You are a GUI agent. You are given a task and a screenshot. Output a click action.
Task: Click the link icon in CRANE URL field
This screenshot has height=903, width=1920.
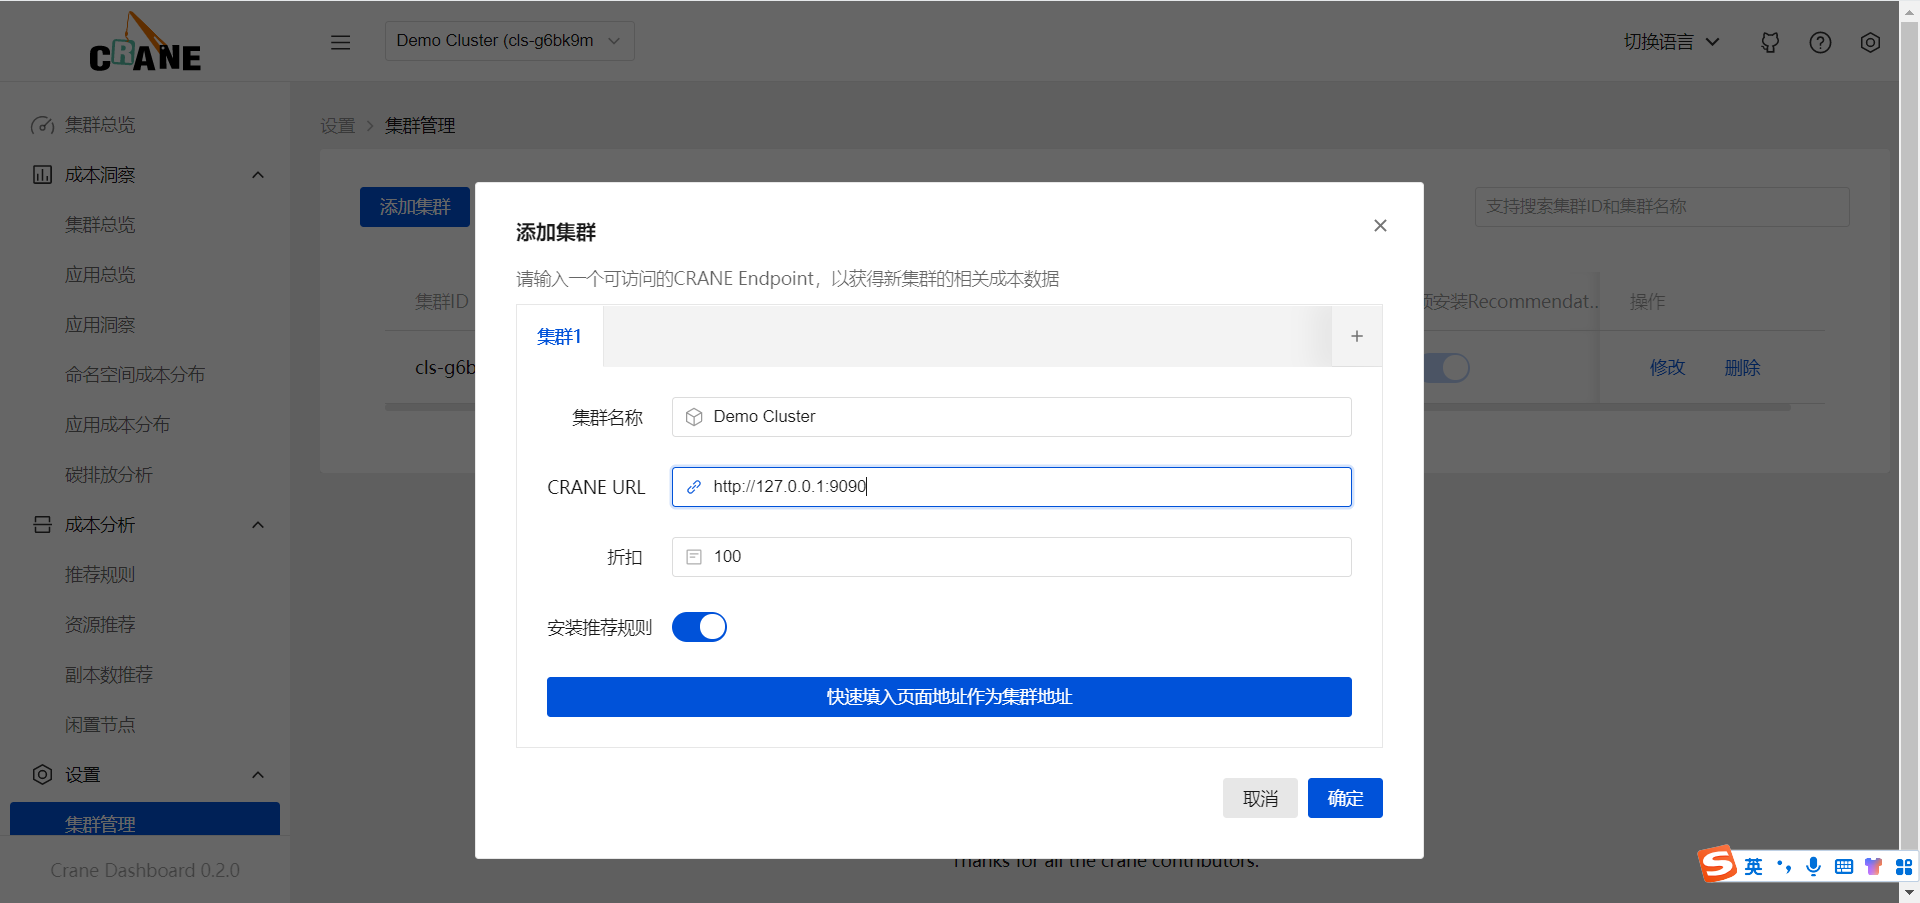pyautogui.click(x=694, y=487)
